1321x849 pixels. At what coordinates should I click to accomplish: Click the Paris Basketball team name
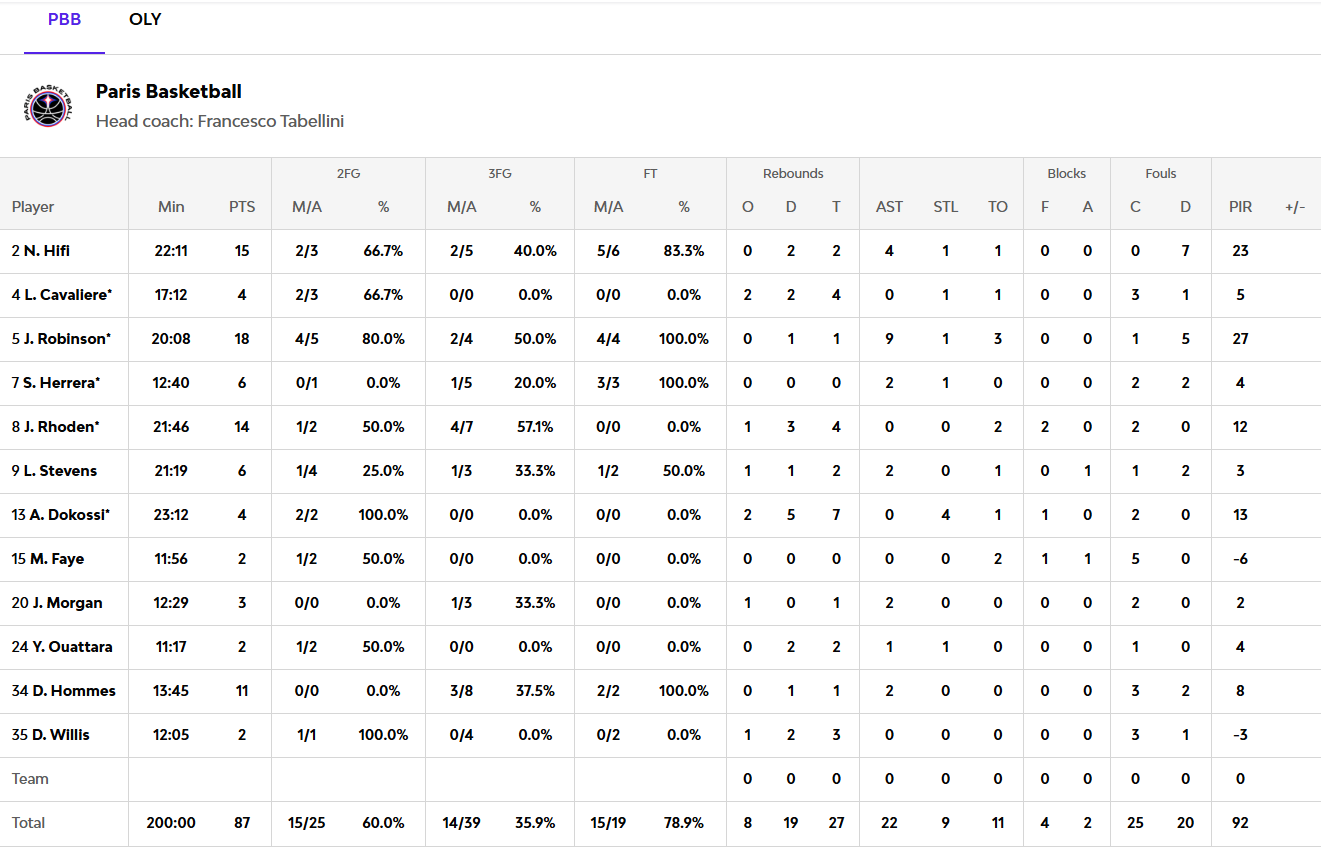[168, 91]
